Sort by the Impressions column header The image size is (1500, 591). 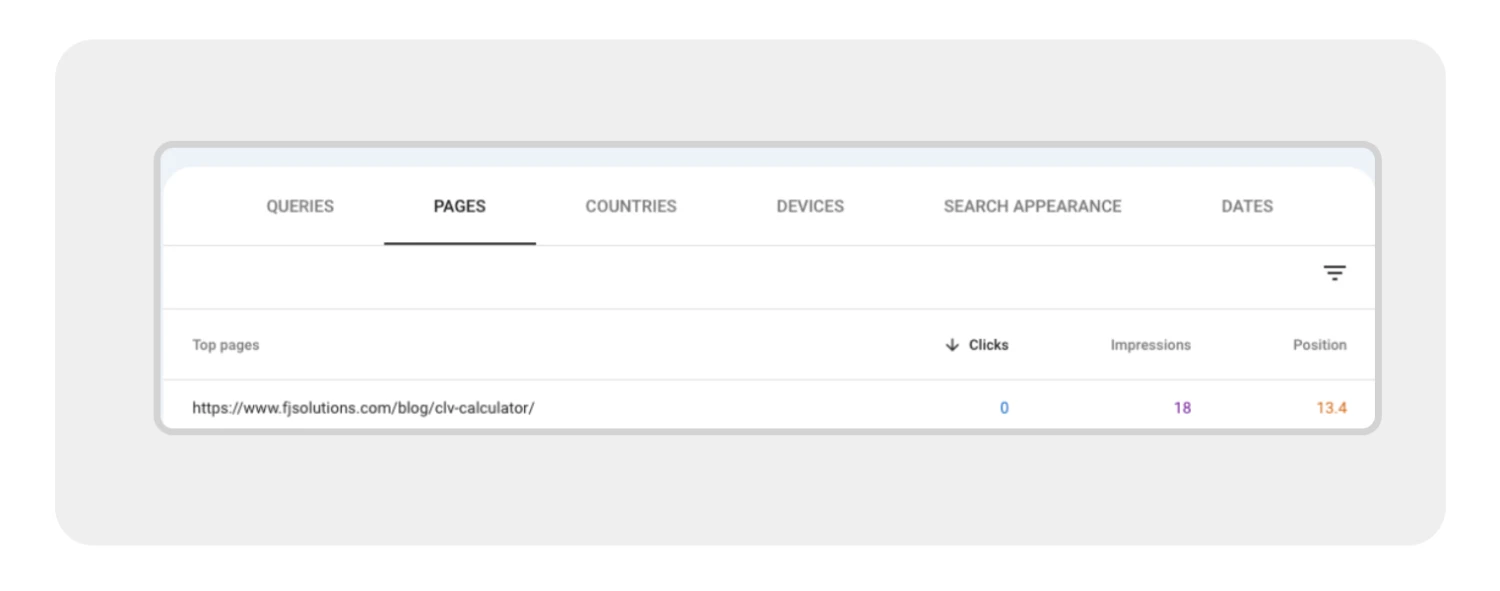(1150, 345)
